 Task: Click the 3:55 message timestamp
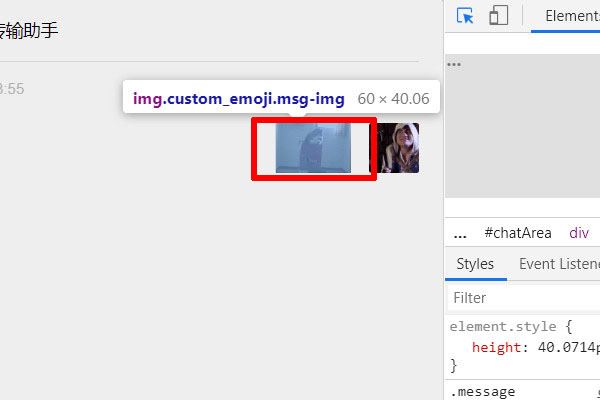tap(12, 89)
